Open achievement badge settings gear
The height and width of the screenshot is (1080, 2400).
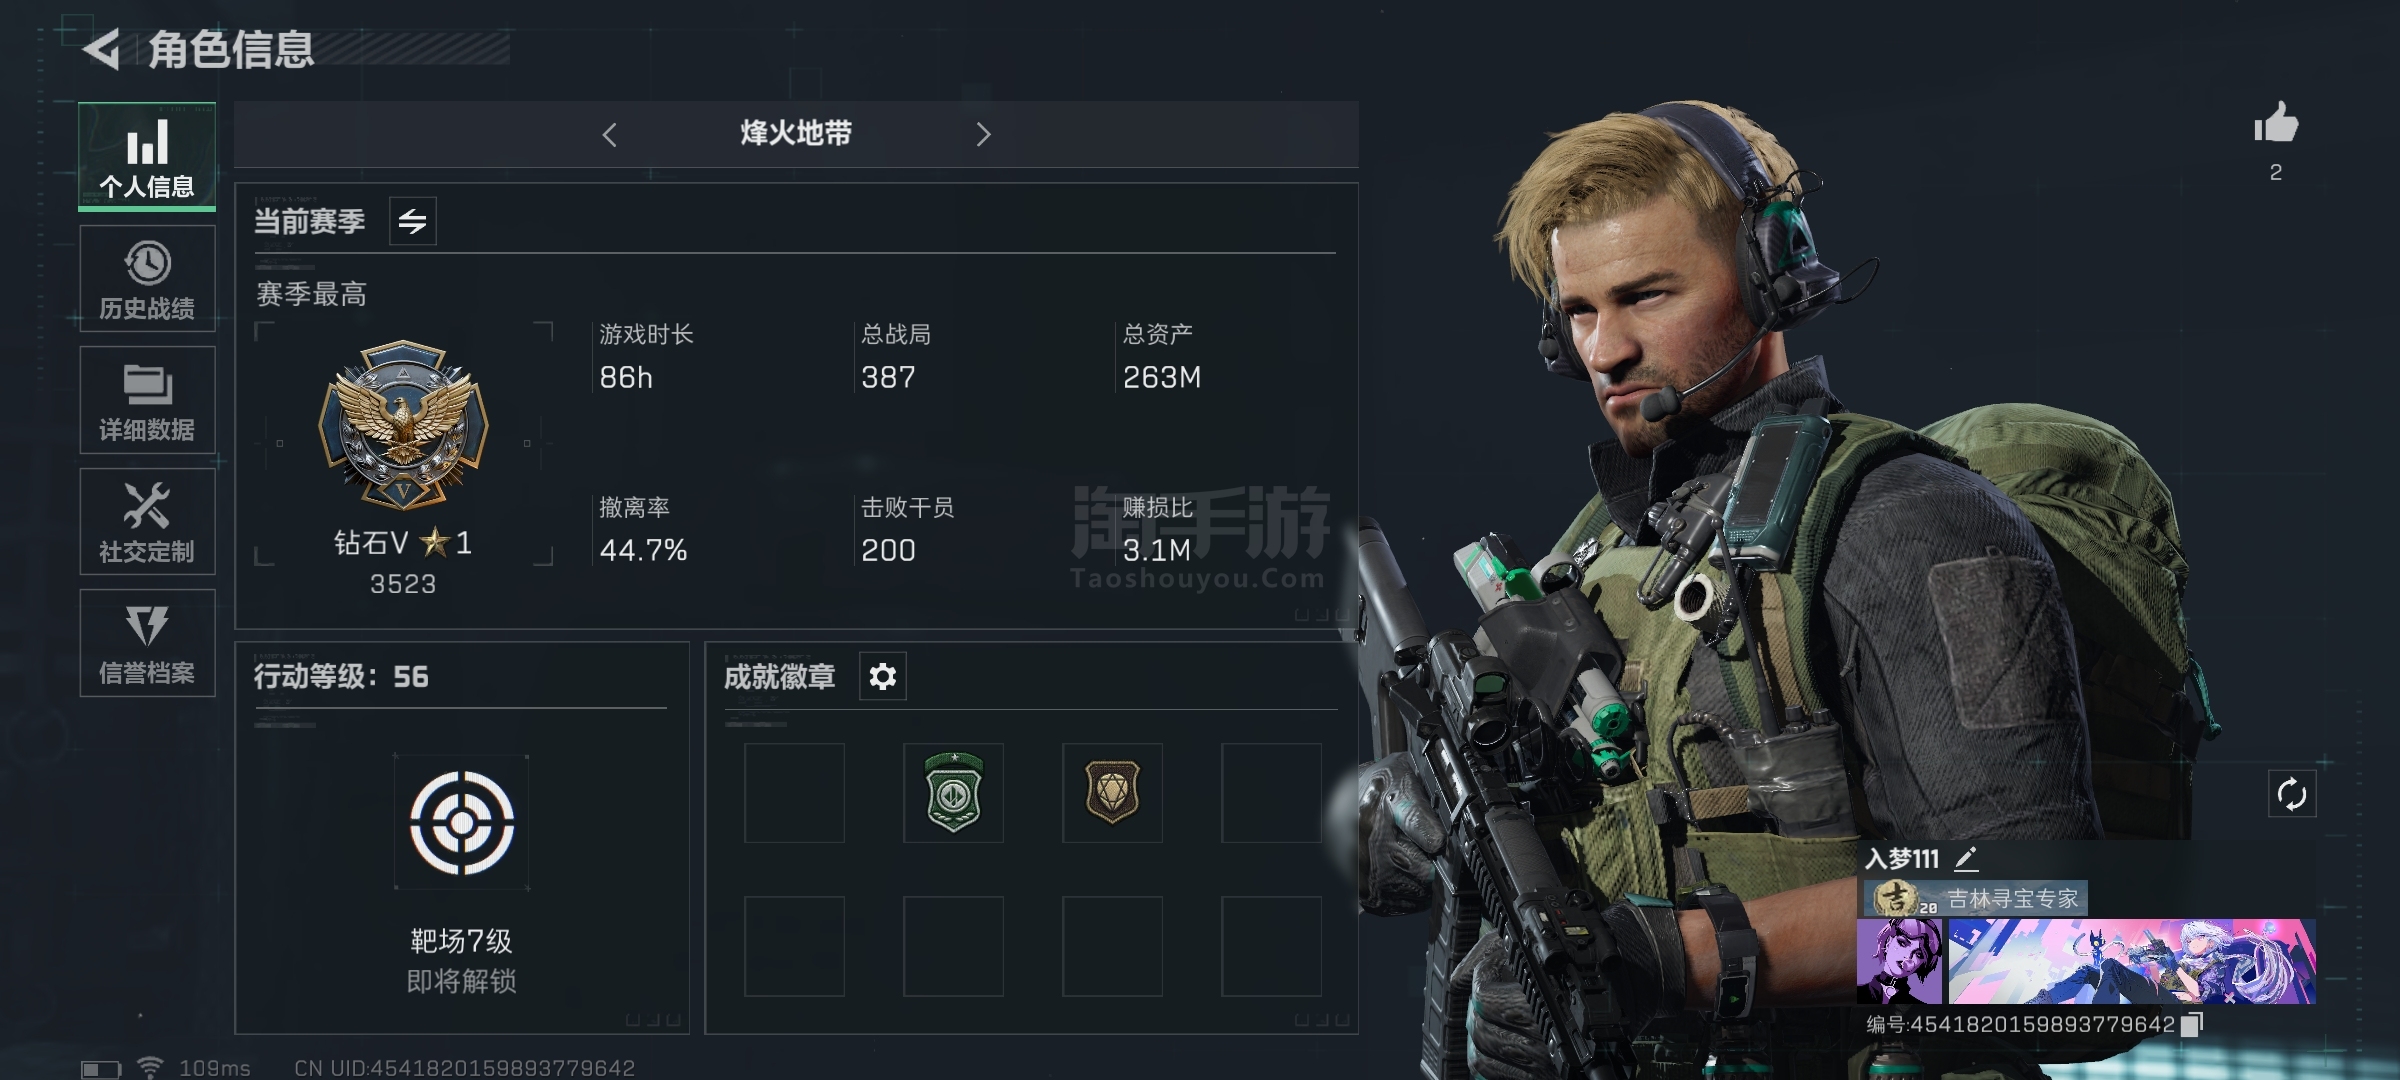[882, 677]
